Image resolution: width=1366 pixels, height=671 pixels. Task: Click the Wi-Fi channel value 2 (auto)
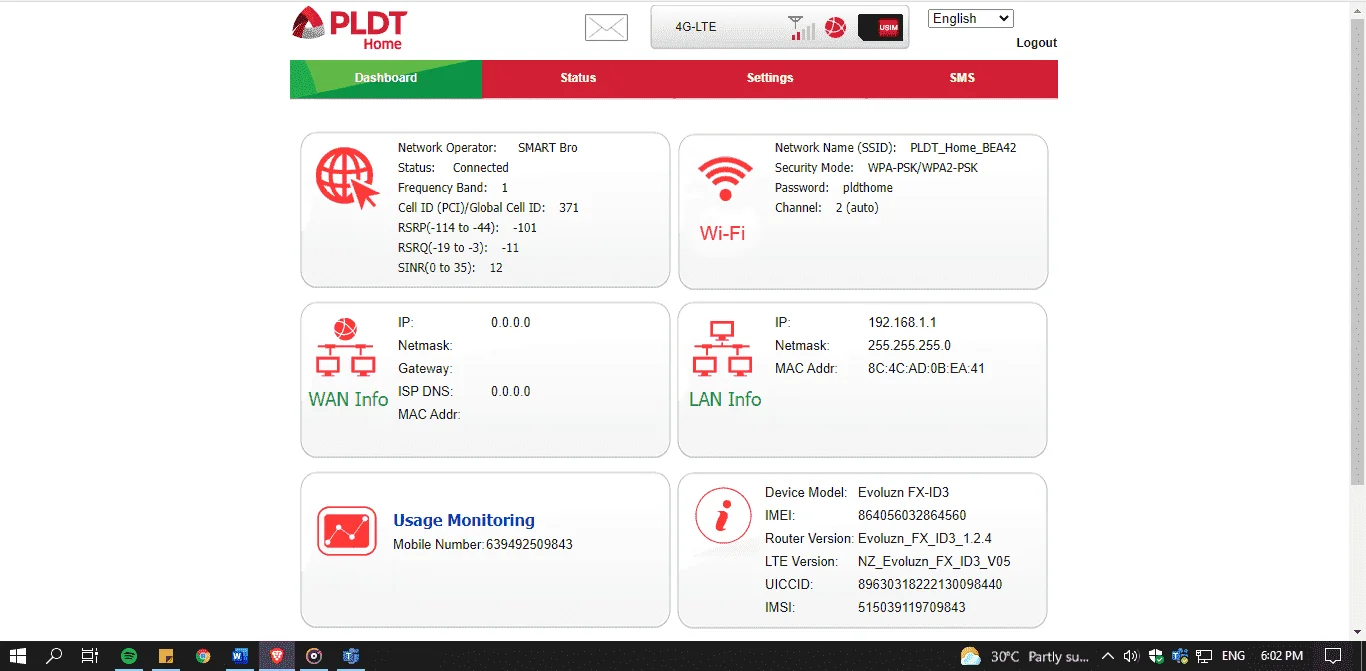coord(857,208)
